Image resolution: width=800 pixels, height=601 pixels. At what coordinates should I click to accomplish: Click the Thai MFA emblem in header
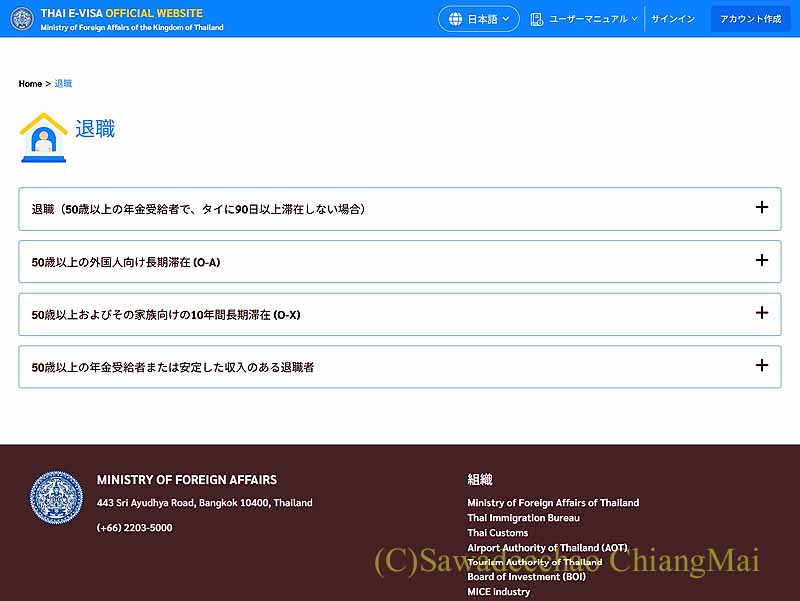click(22, 19)
